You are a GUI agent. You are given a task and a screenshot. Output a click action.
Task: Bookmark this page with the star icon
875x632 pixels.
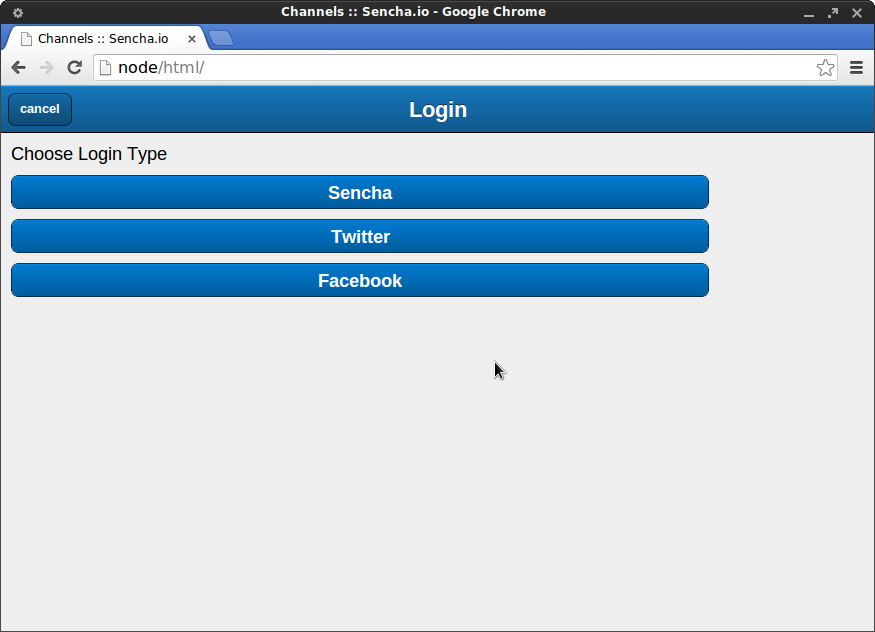tap(825, 67)
